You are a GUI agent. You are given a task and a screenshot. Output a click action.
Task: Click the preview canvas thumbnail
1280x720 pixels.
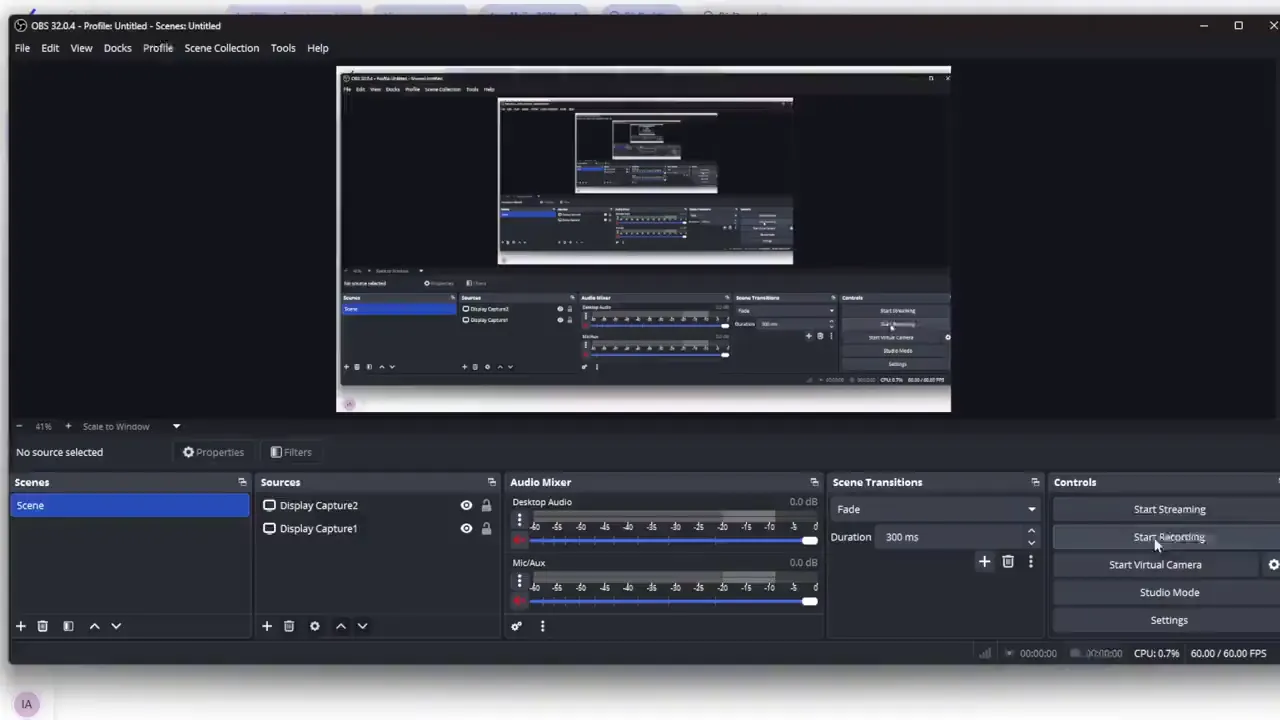click(x=643, y=240)
